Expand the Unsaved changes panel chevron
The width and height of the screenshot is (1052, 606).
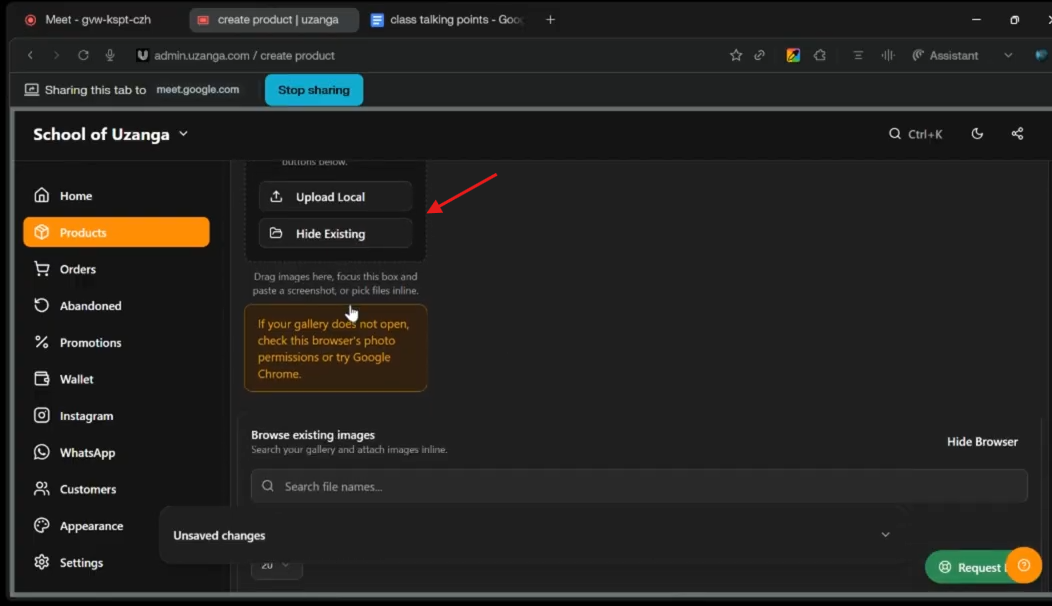click(x=886, y=535)
